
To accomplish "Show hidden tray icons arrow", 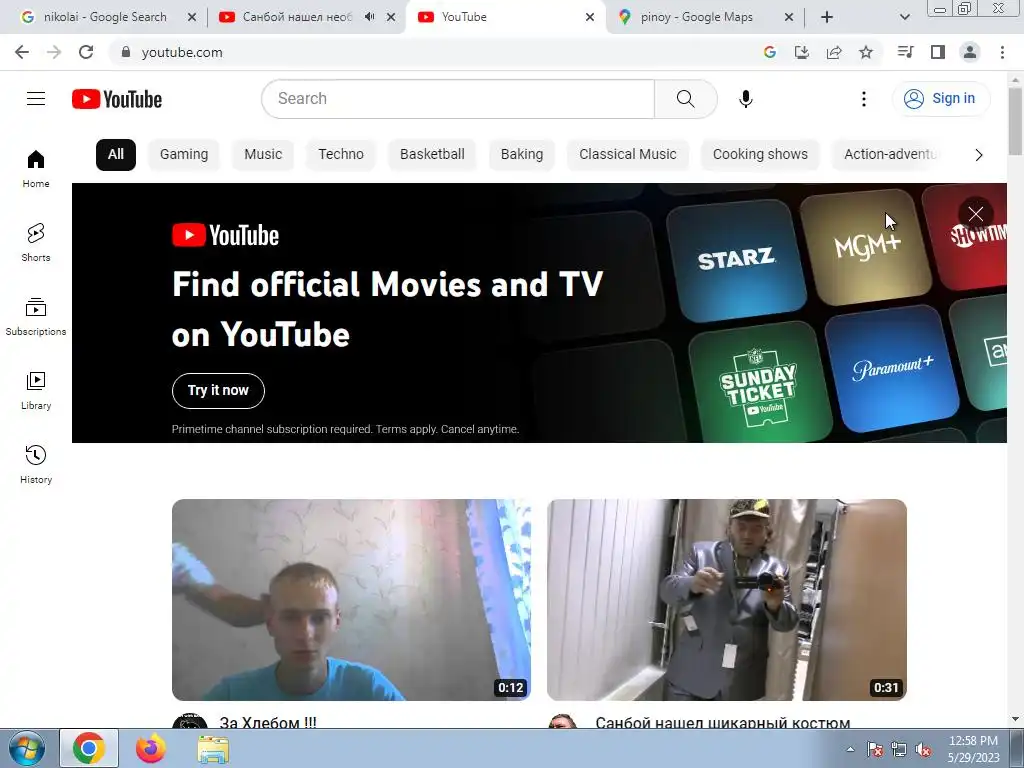I will click(x=850, y=749).
